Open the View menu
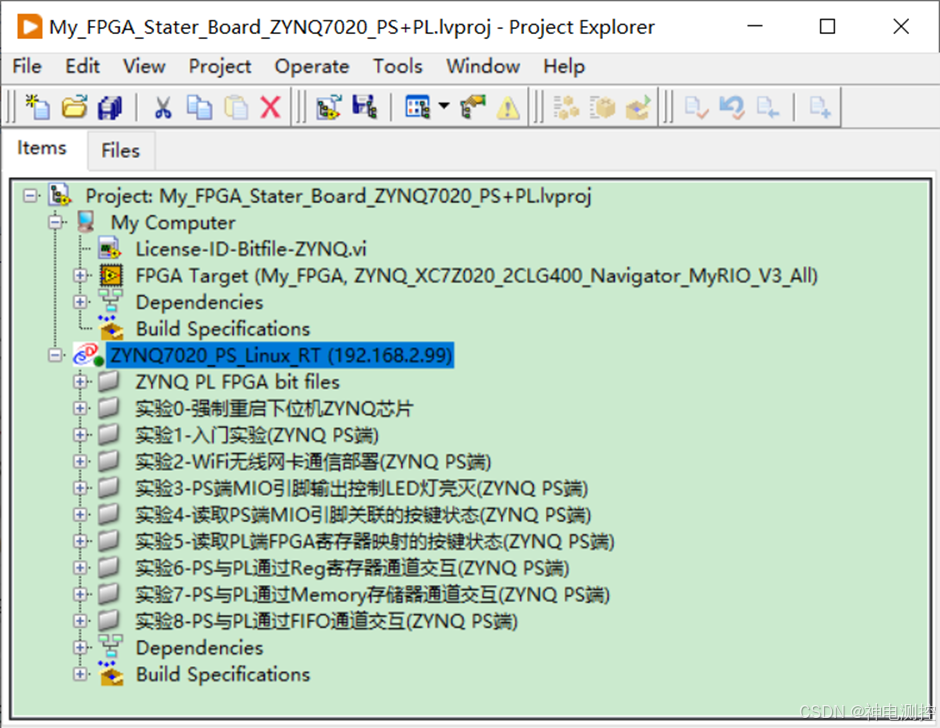Screen dimensions: 940x728 pos(144,67)
